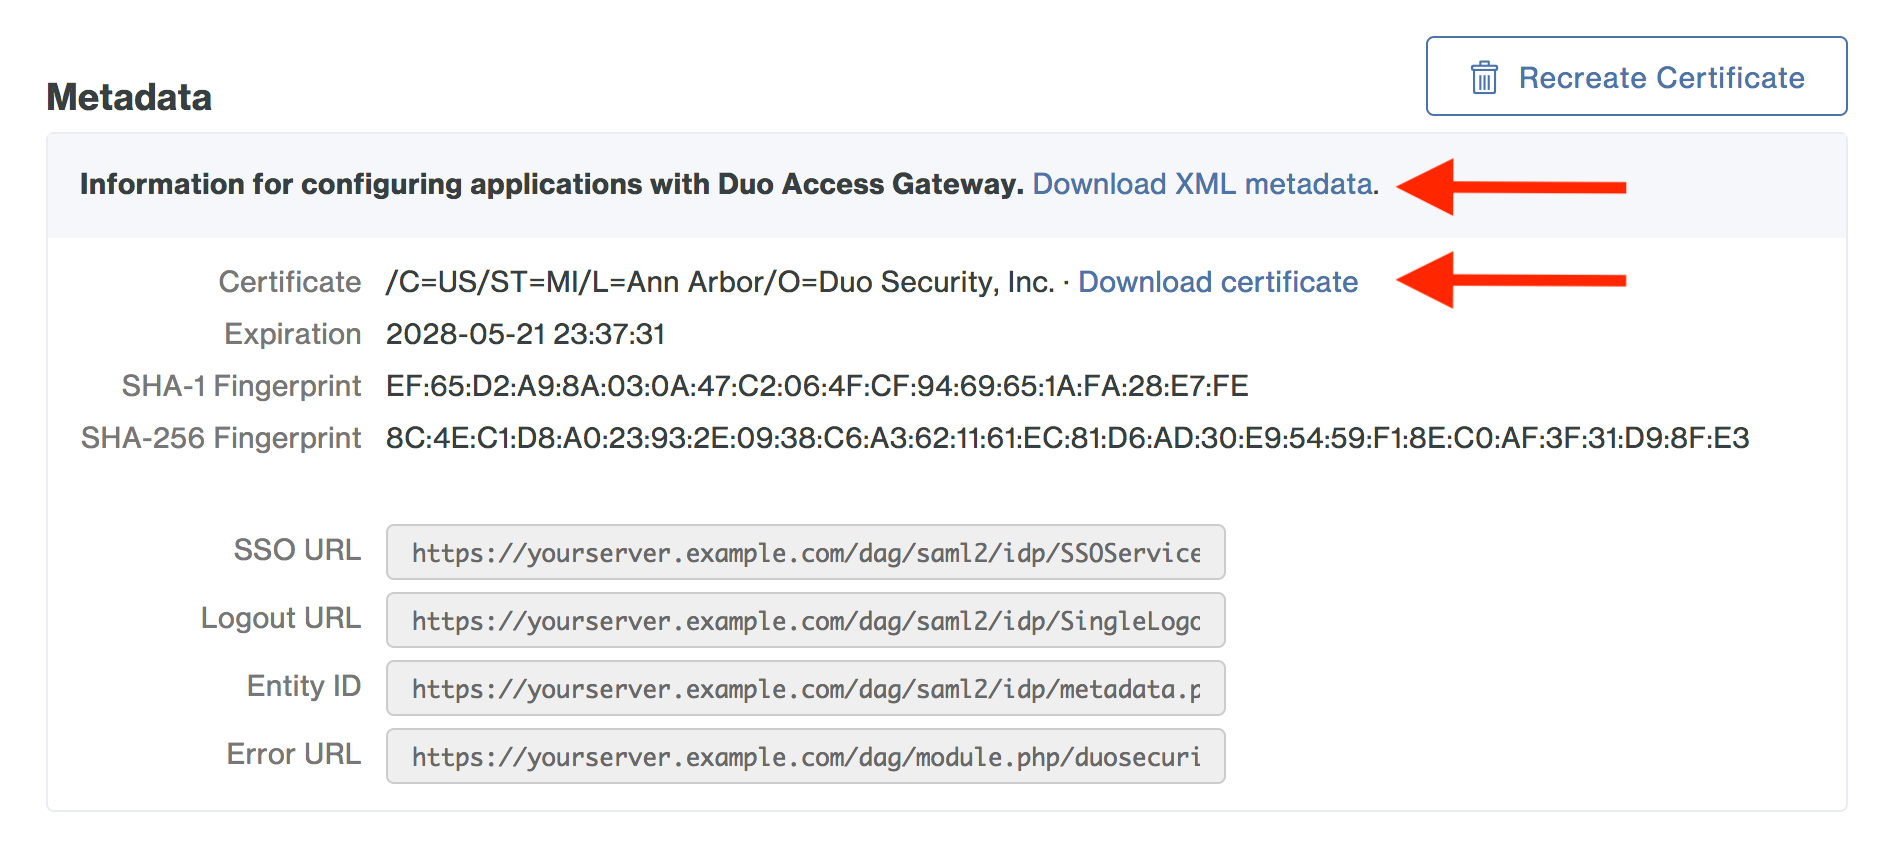Click the bold Duo Access Gateway information text
Screen dimensions: 1900x846
pos(551,184)
